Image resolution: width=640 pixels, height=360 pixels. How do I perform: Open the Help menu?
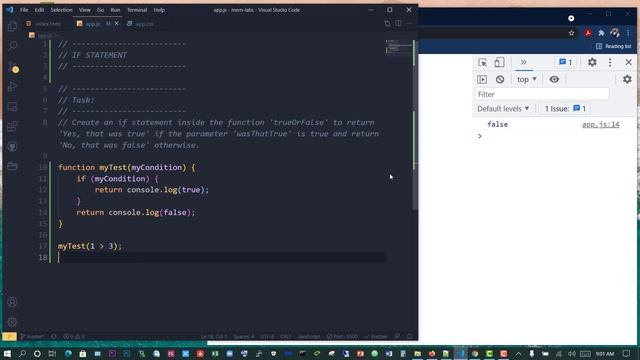[159, 10]
